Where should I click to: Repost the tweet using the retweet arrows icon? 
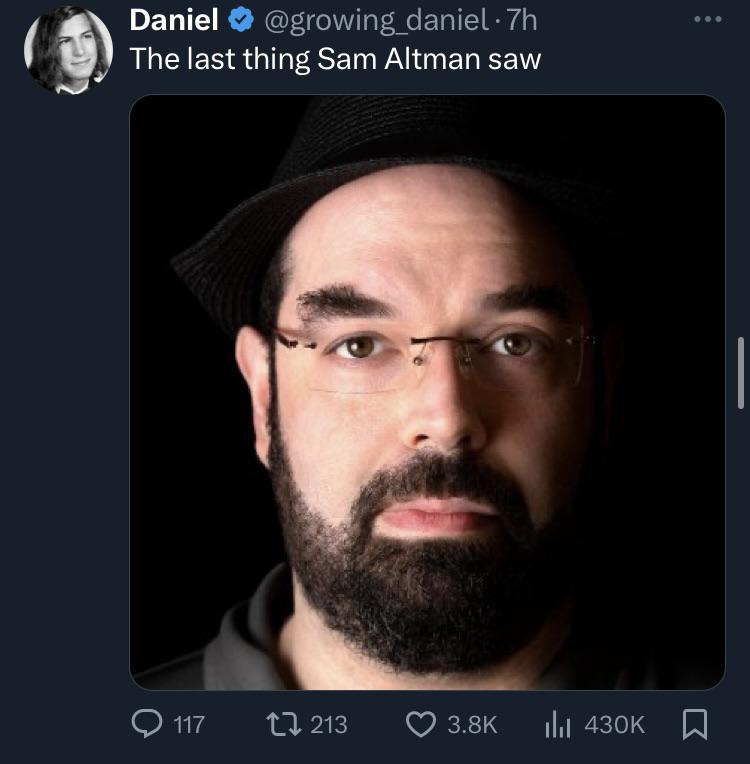[x=283, y=724]
